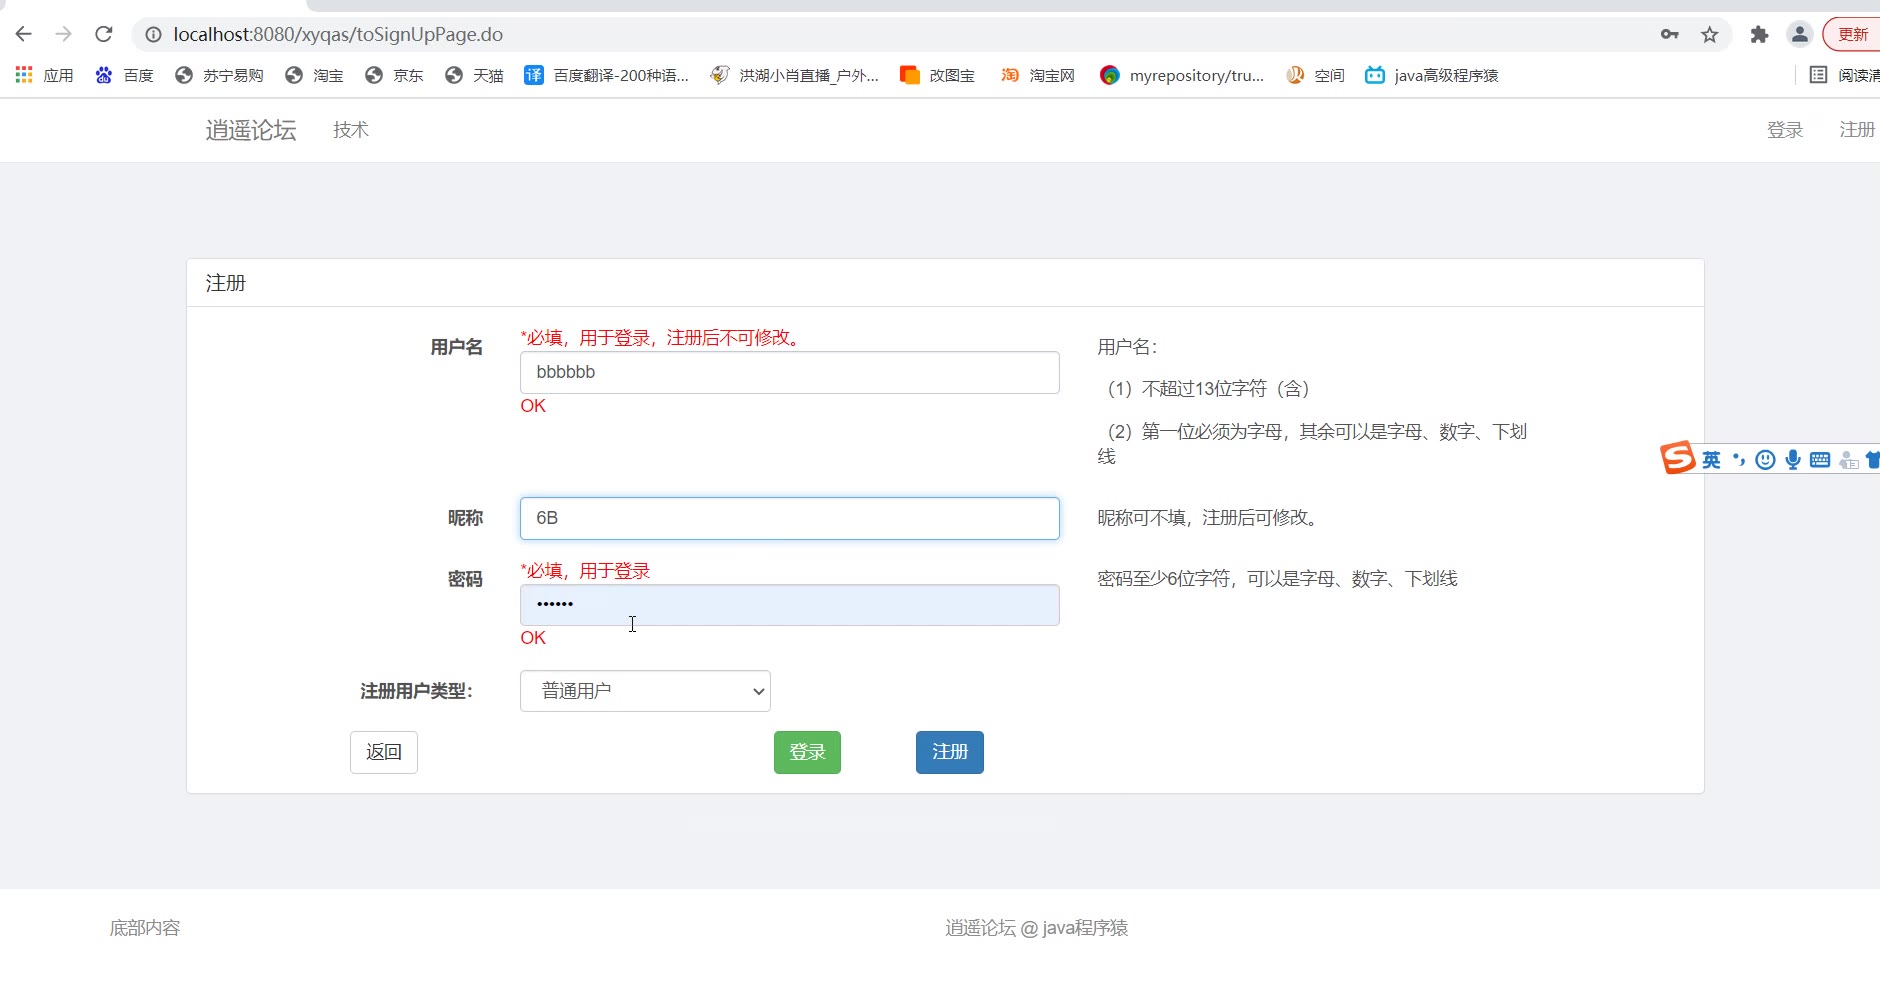The height and width of the screenshot is (984, 1880).
Task: Click the Sogou input method S logo
Action: tap(1677, 458)
